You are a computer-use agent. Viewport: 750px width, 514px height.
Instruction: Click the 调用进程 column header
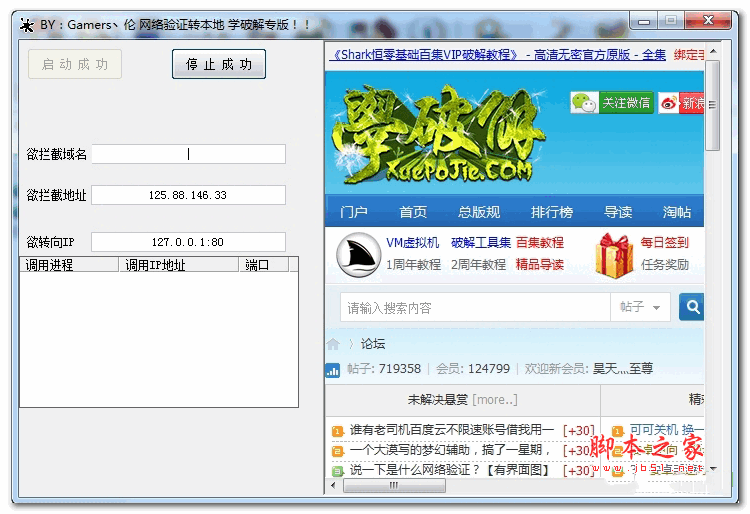point(69,265)
